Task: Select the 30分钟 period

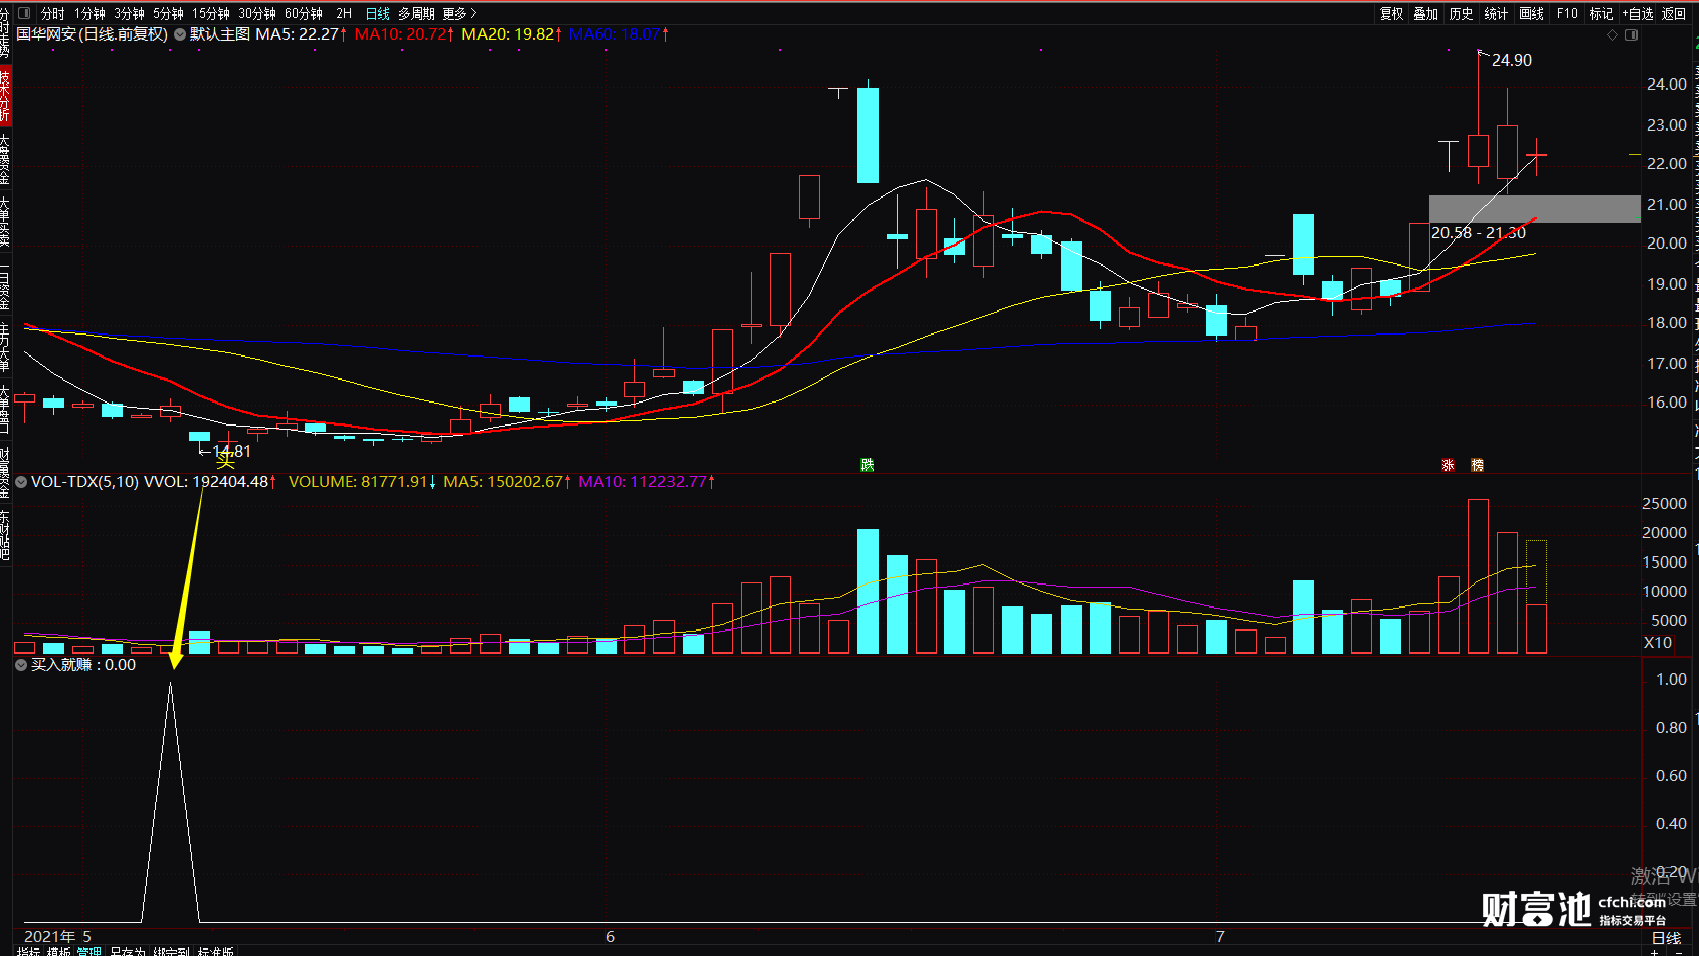Action: coord(257,14)
